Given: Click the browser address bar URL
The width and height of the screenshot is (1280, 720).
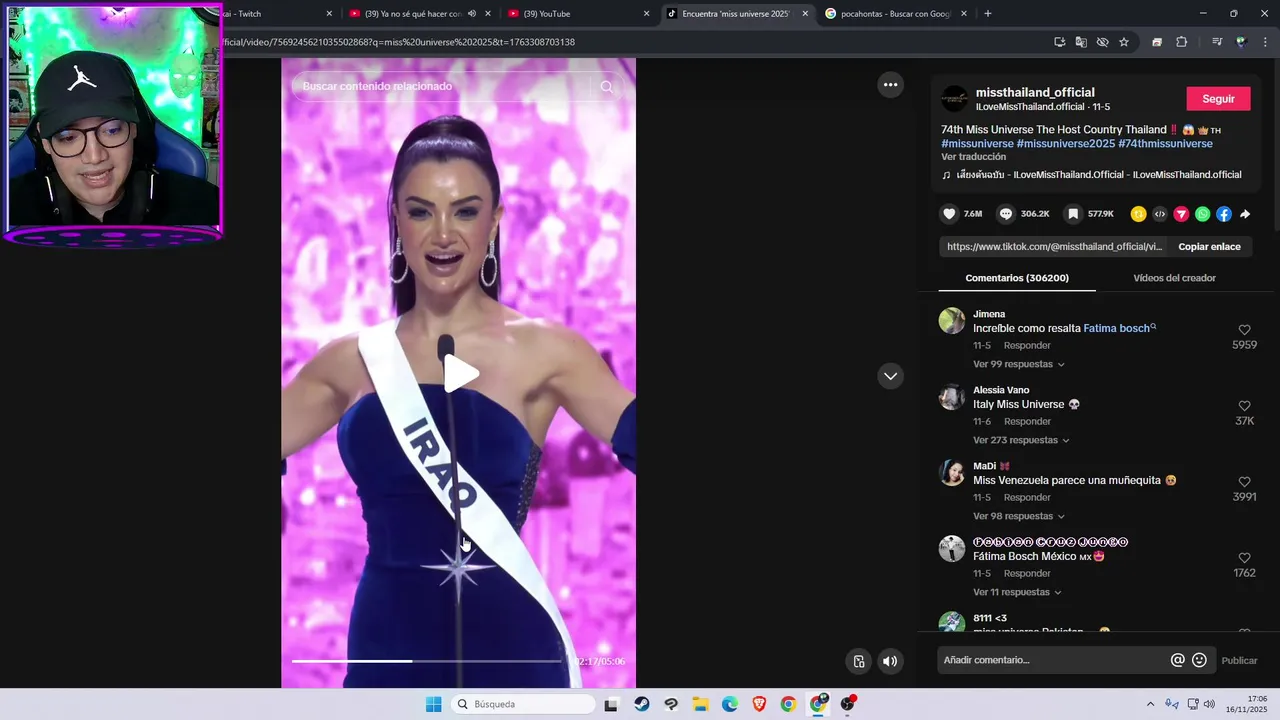Looking at the screenshot, I should pos(400,42).
